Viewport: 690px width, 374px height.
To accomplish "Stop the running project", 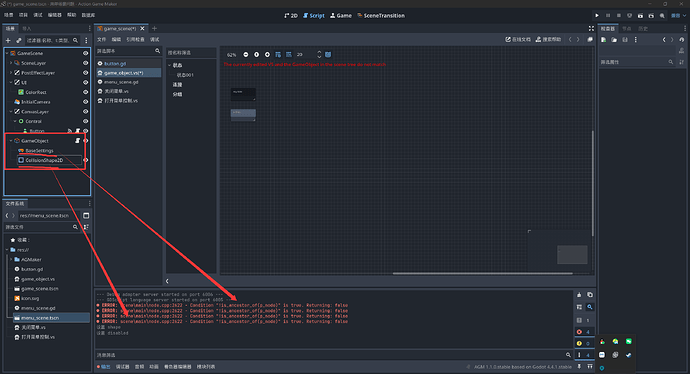I will tap(618, 15).
